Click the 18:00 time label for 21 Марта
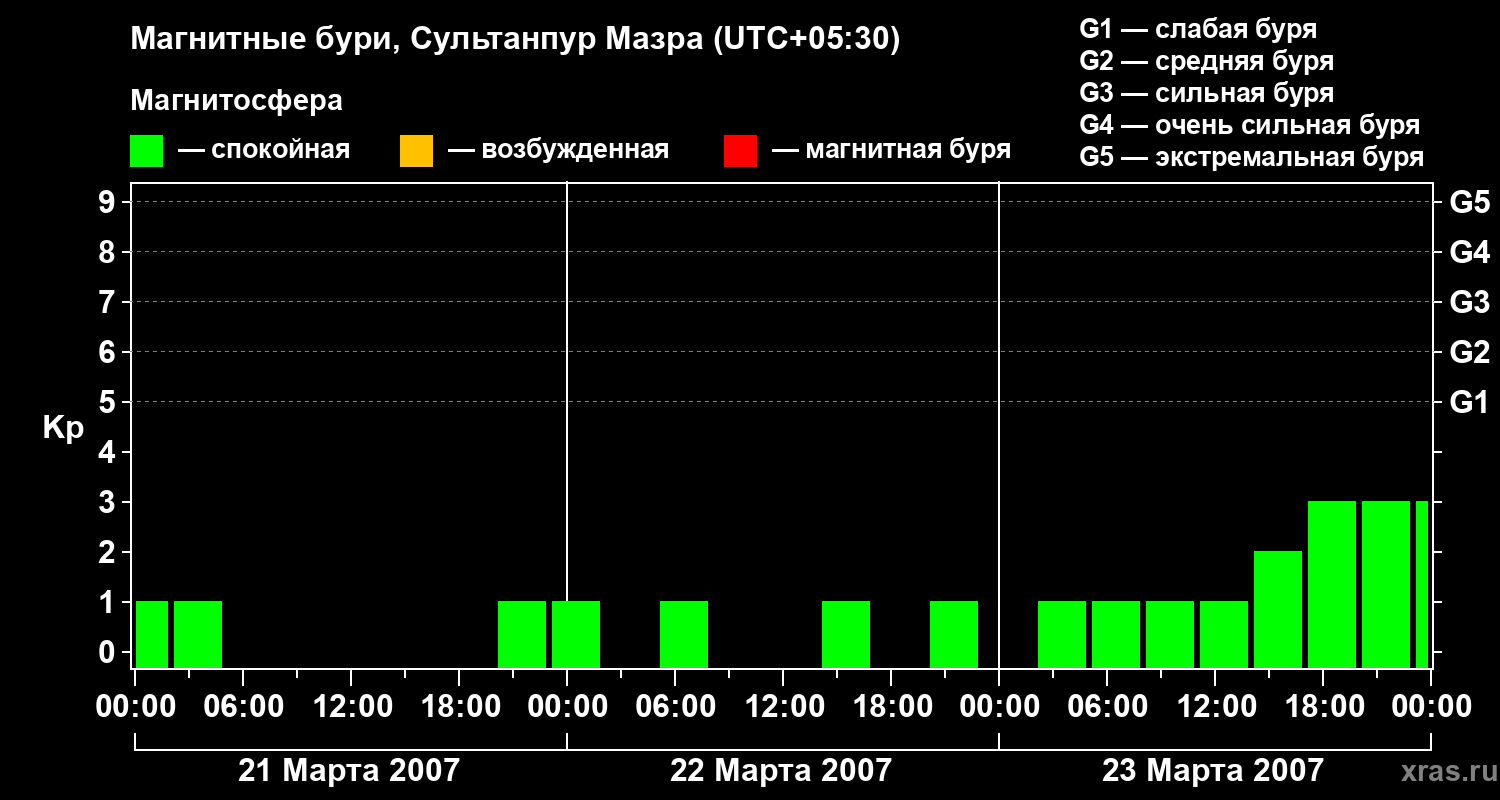 click(459, 707)
